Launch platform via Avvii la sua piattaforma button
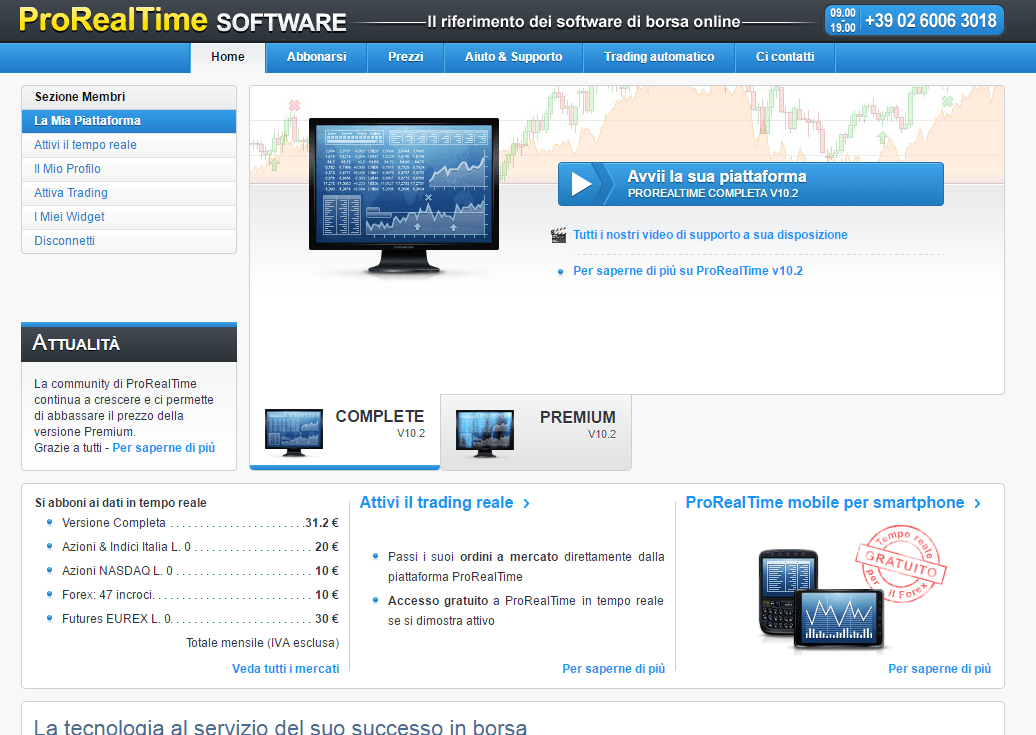 click(751, 184)
